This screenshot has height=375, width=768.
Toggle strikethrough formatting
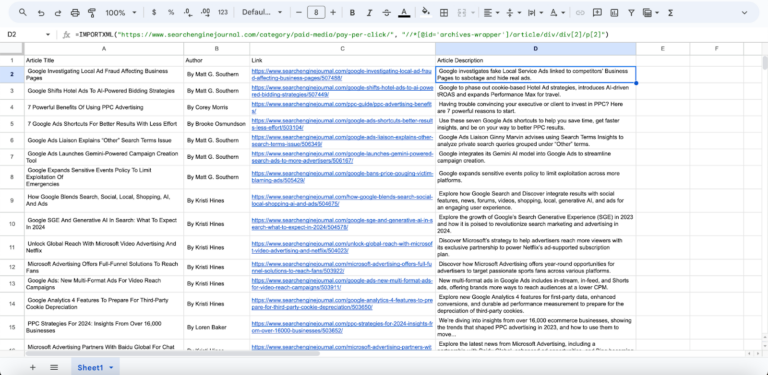(x=386, y=13)
